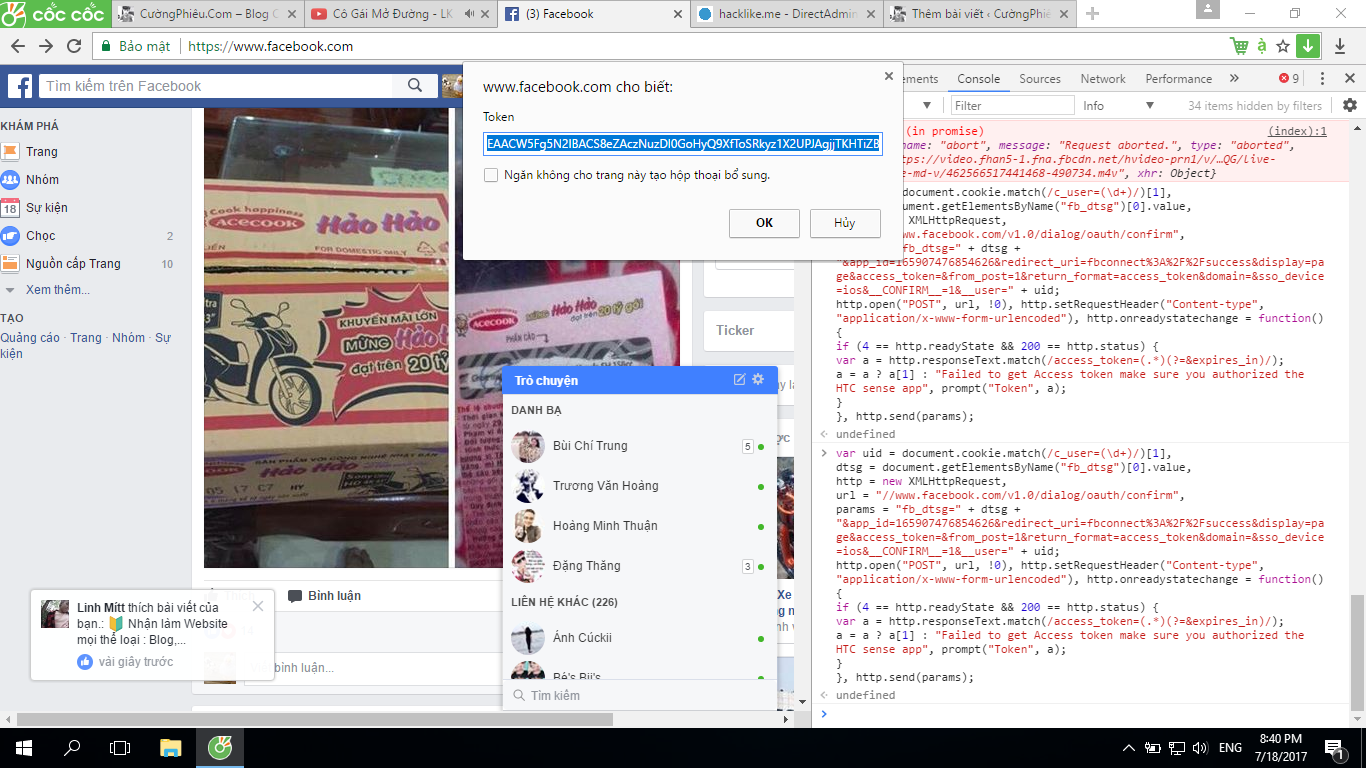Expand DevTools more tabs chevron
The width and height of the screenshot is (1366, 768).
pos(1234,79)
